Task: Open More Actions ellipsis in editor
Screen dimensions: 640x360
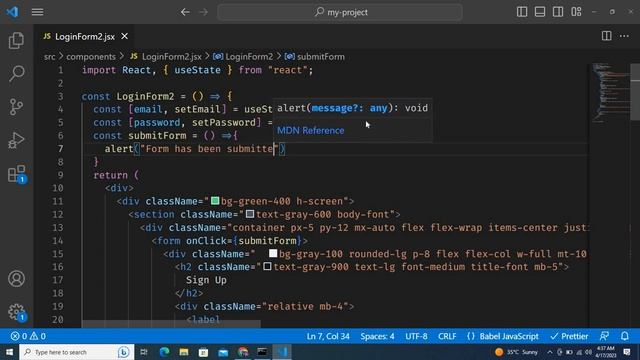Action: [x=624, y=36]
